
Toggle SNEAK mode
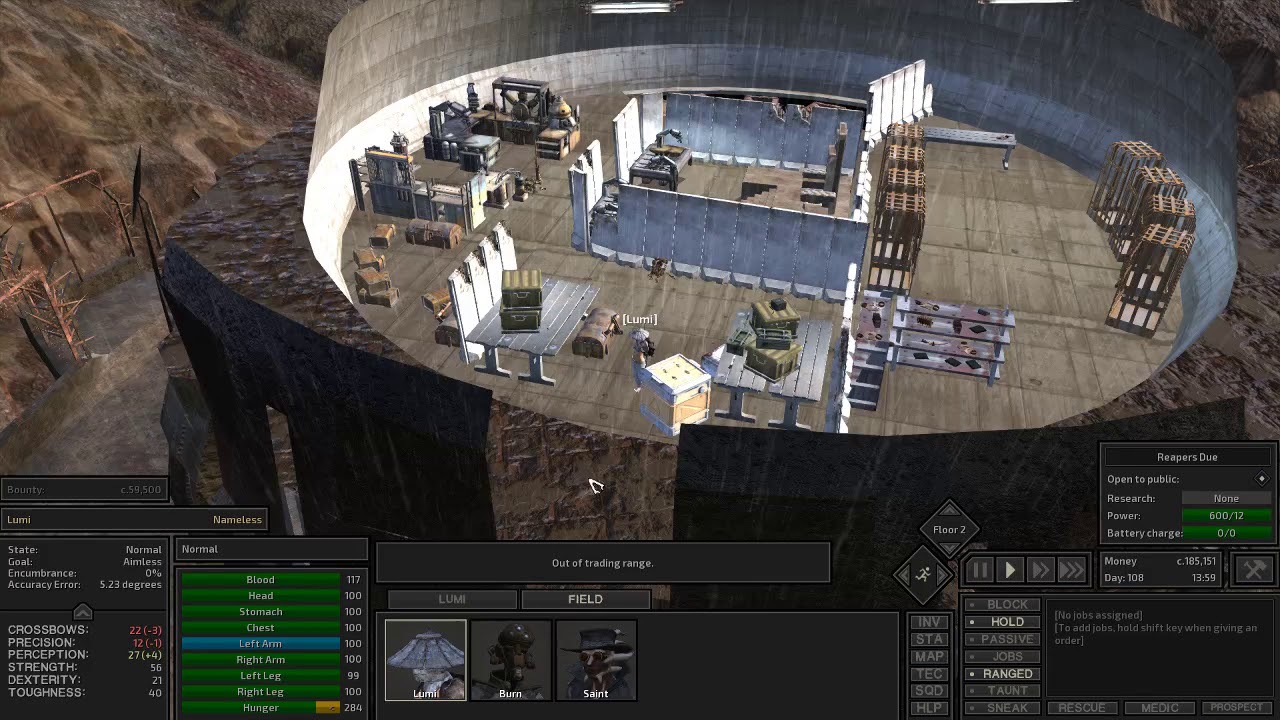pyautogui.click(x=1003, y=708)
